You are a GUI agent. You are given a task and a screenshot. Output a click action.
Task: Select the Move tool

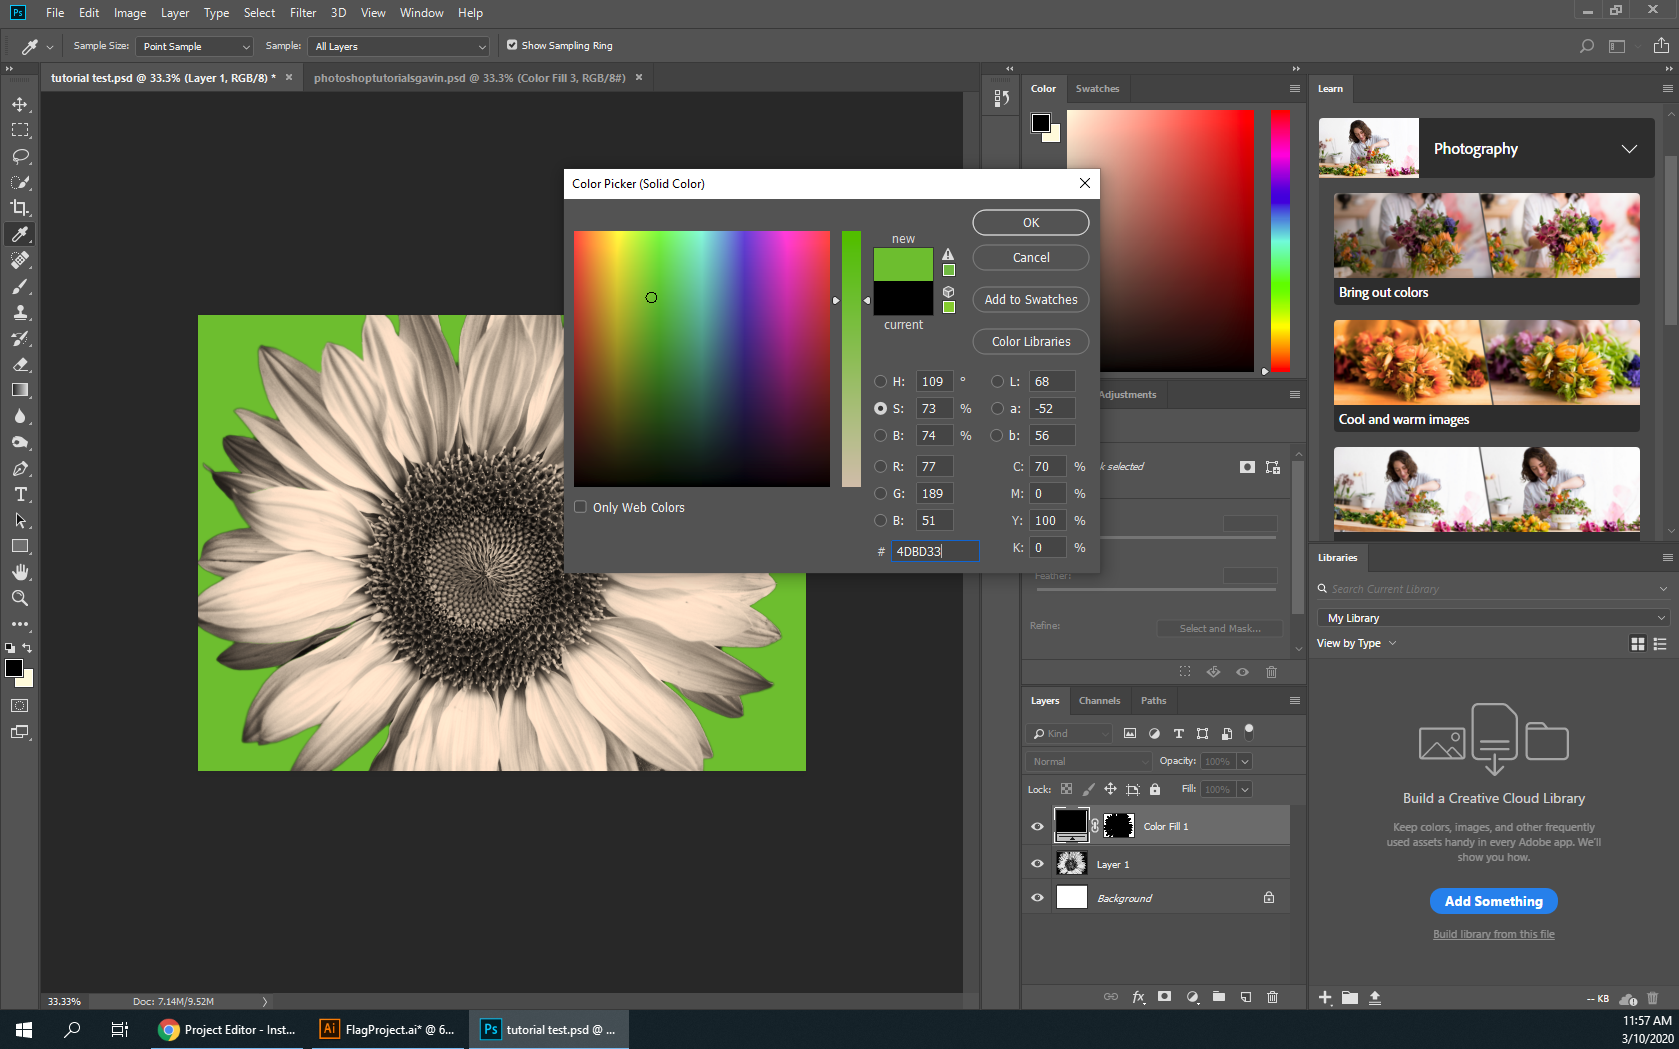[x=20, y=104]
